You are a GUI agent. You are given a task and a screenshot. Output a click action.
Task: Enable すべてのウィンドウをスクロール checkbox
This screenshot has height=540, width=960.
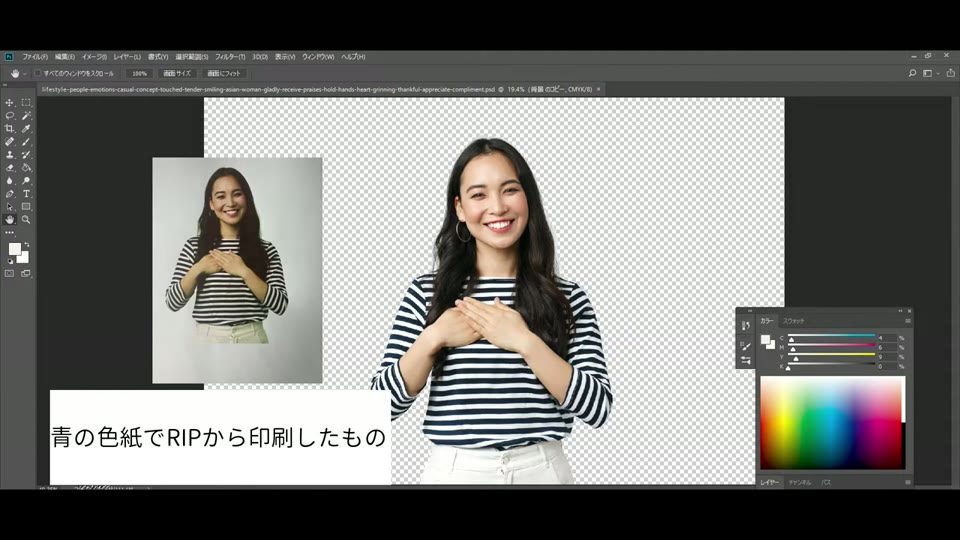coord(37,73)
